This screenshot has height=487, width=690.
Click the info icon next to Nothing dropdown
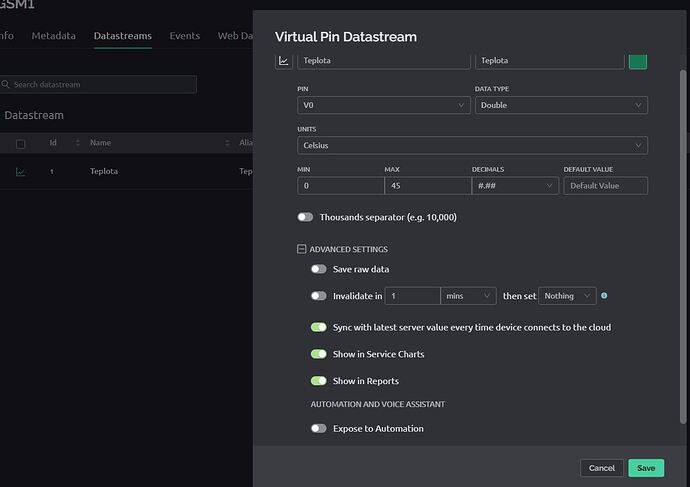604,296
